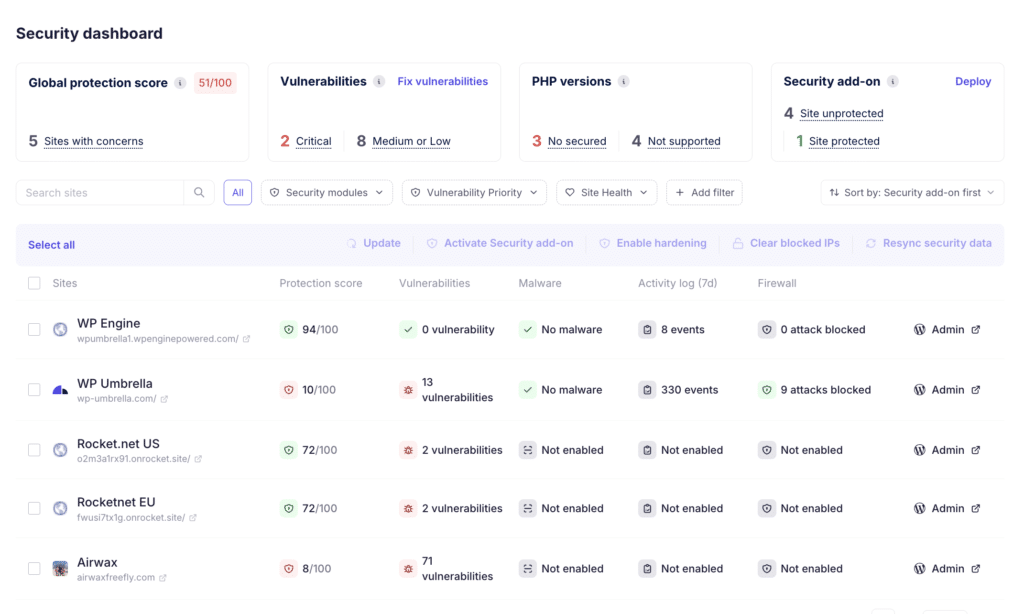1024x614 pixels.
Task: Open the Site Health filter menu
Action: coord(607,193)
